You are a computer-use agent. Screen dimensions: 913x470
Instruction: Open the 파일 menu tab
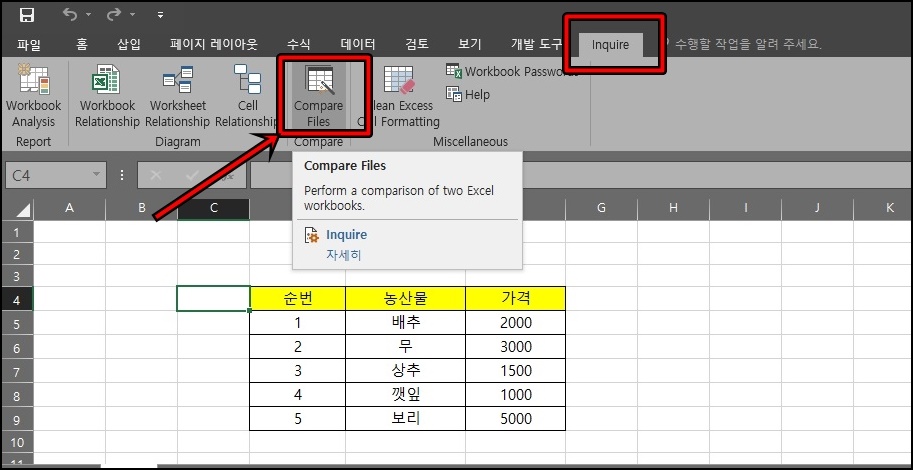click(29, 44)
